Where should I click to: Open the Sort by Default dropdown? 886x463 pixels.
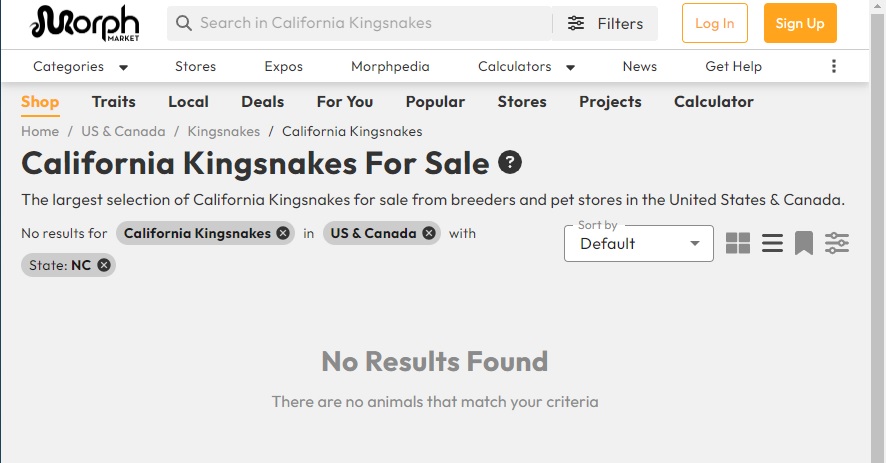[x=639, y=244]
